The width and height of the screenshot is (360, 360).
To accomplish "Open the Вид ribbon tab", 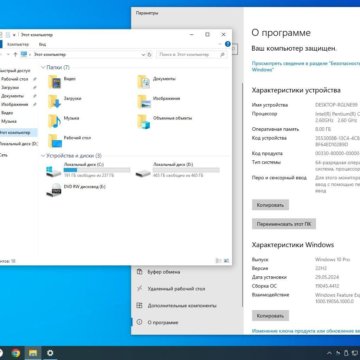I will click(x=42, y=44).
